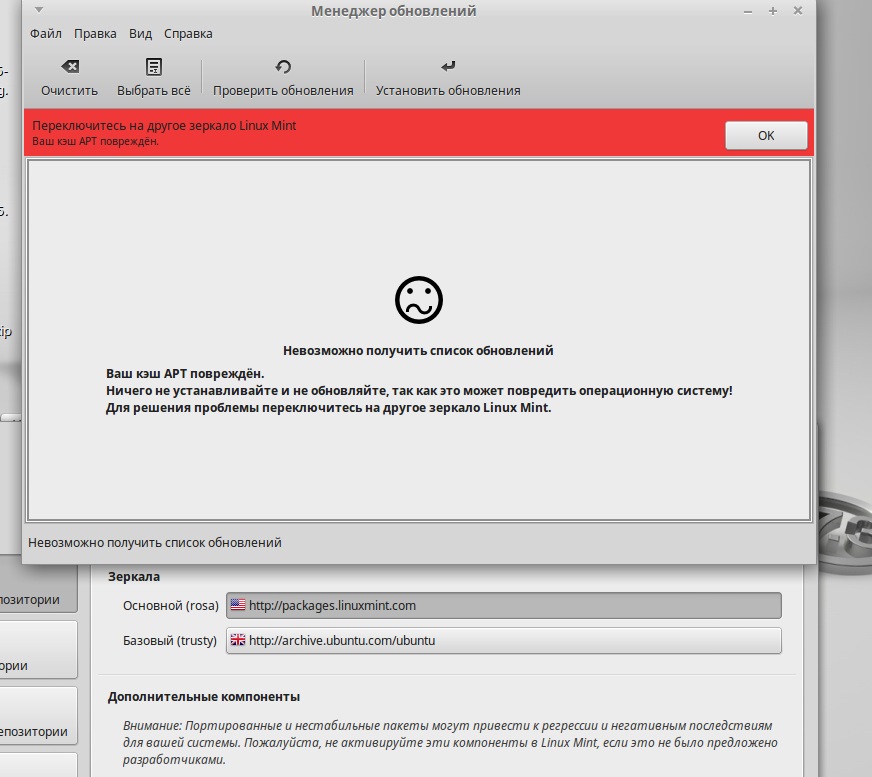This screenshot has height=777, width=872.
Task: Select the Базовый (trusty) mirror field
Action: click(x=504, y=640)
